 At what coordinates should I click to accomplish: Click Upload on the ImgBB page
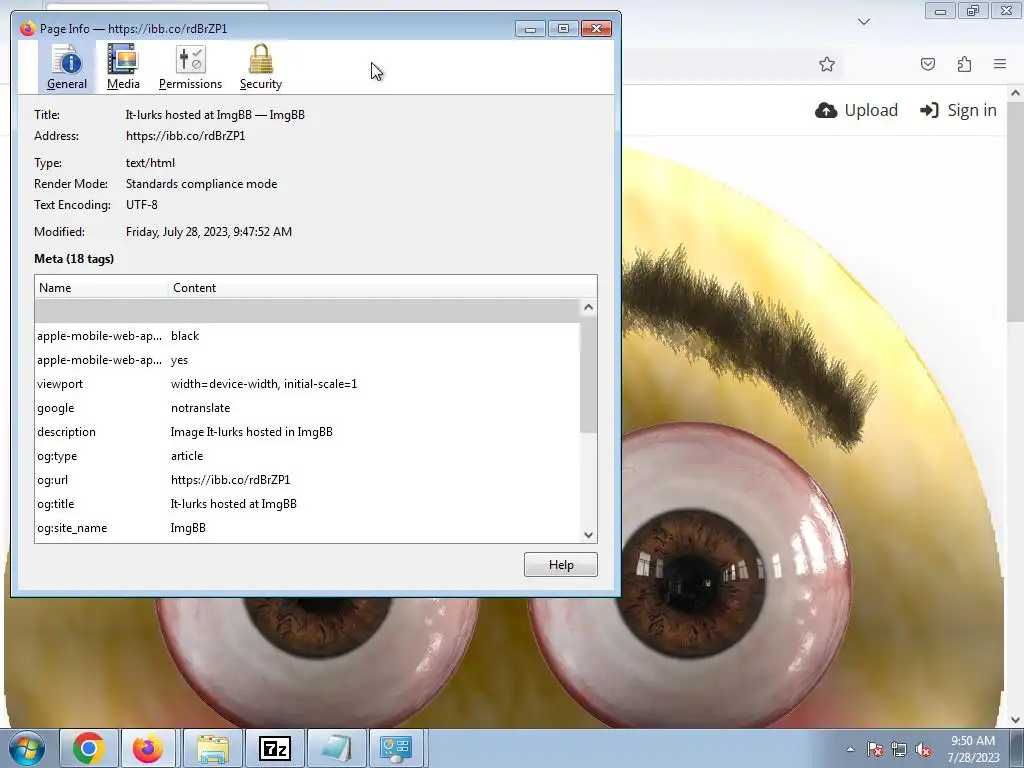pos(856,110)
